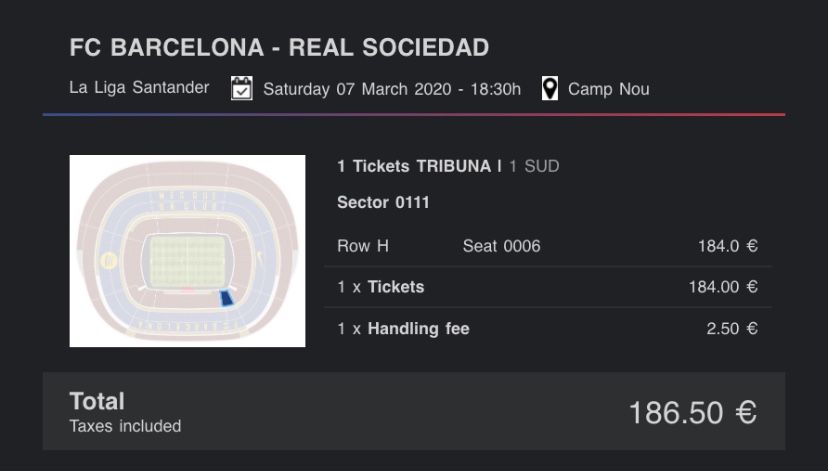Click the FC Barcelona - Real Sociedad title
828x471 pixels.
pyautogui.click(x=279, y=47)
